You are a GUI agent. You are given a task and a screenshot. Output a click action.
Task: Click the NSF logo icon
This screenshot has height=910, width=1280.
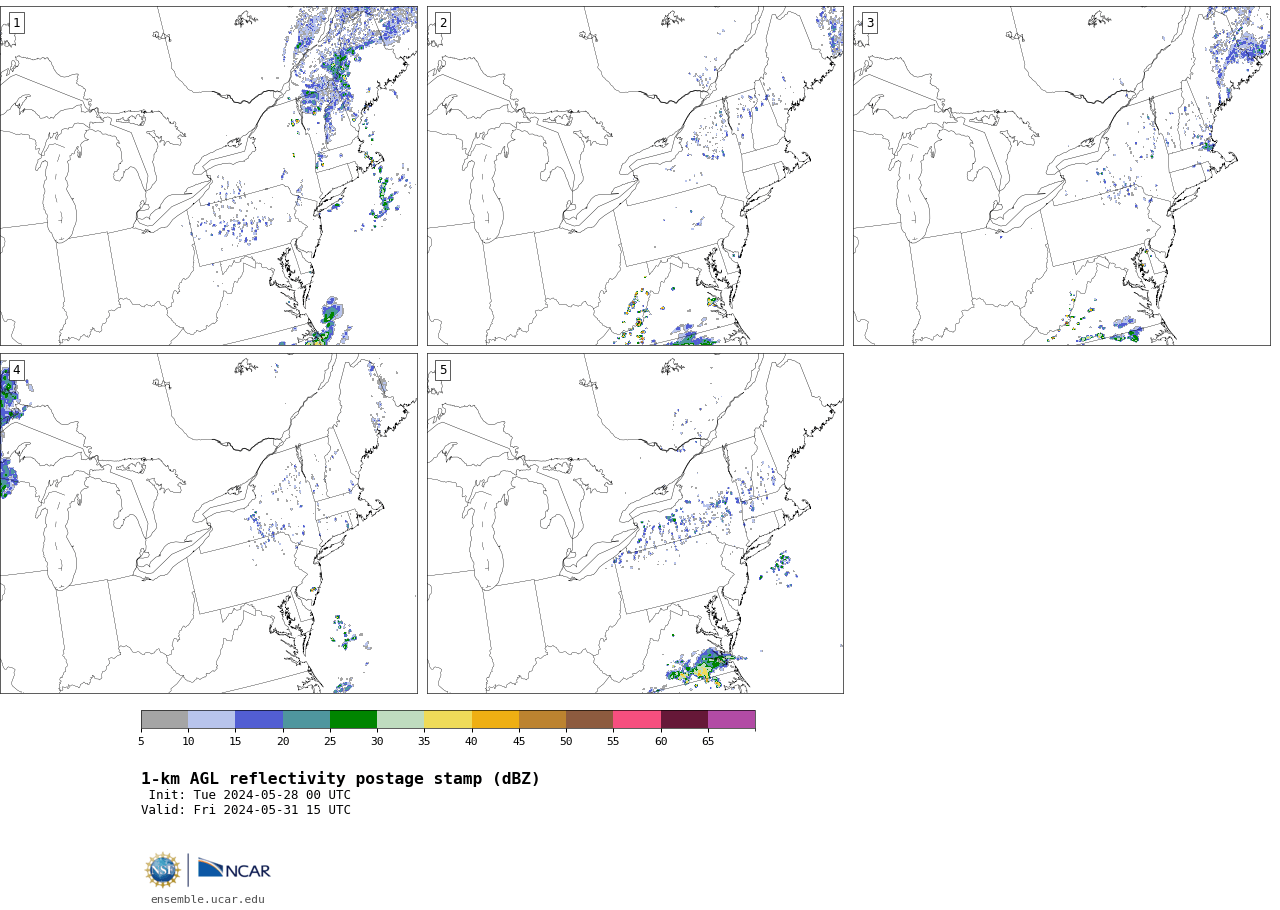(163, 870)
